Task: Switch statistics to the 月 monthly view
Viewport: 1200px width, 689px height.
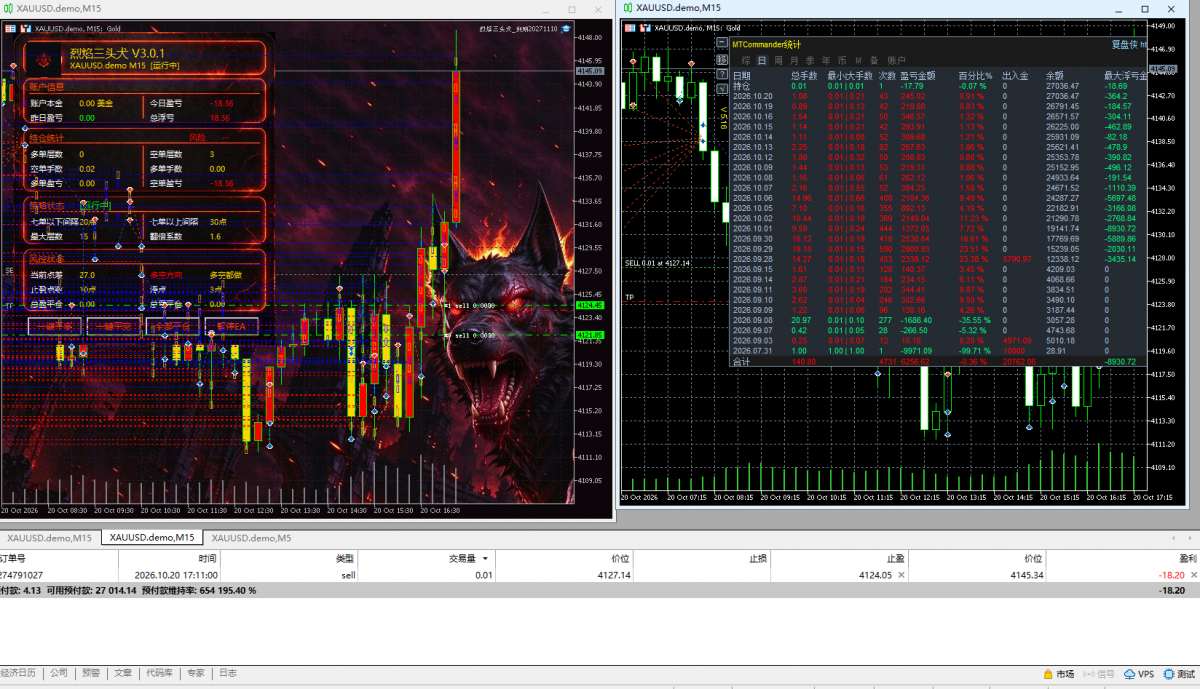Action: (793, 60)
